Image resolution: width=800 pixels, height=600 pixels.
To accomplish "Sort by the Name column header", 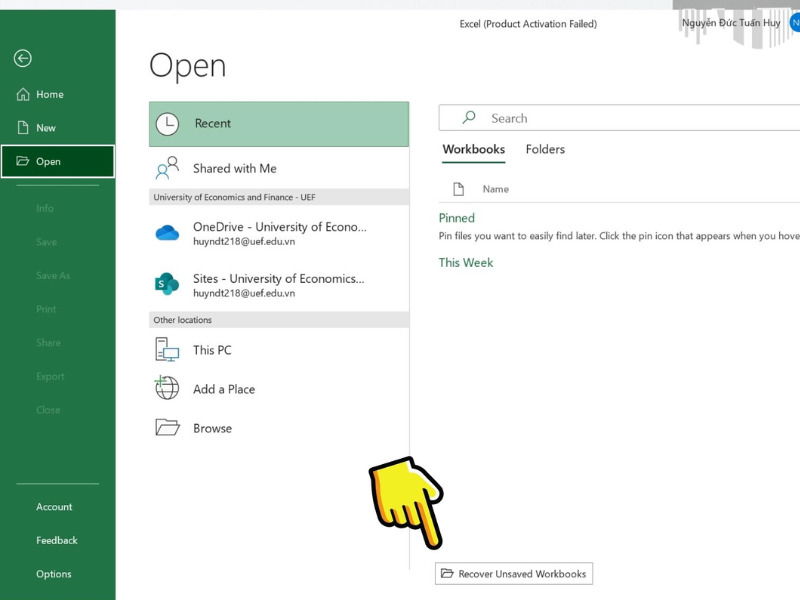I will pos(495,189).
